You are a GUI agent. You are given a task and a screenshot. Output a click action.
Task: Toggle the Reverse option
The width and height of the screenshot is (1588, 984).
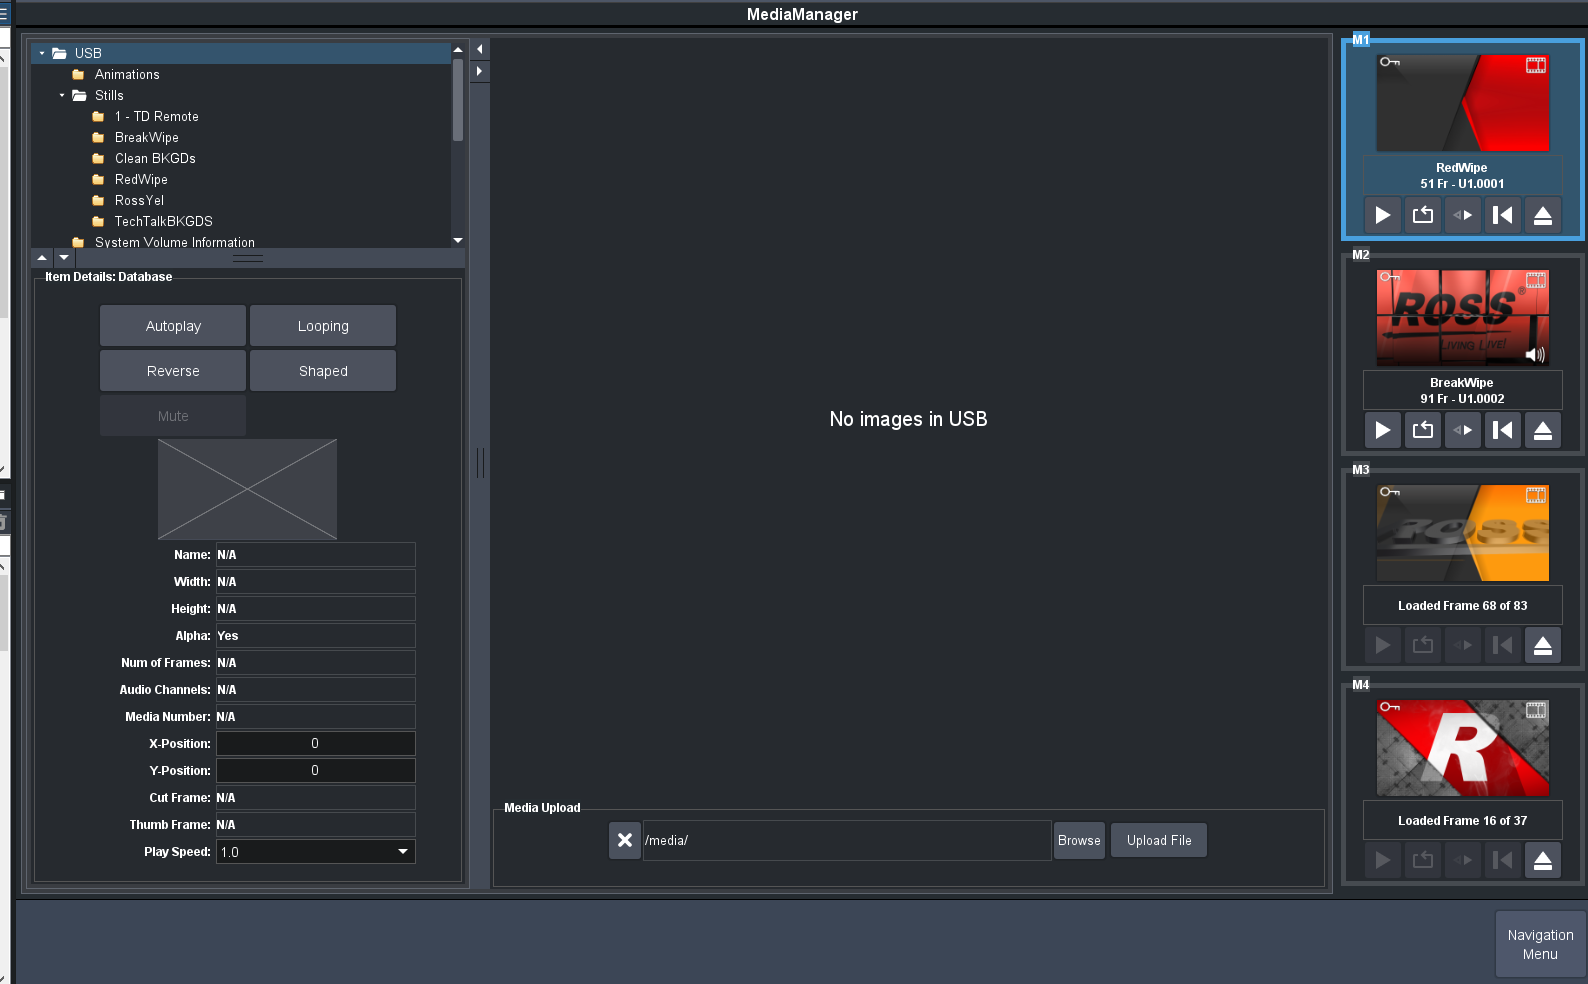pyautogui.click(x=173, y=371)
